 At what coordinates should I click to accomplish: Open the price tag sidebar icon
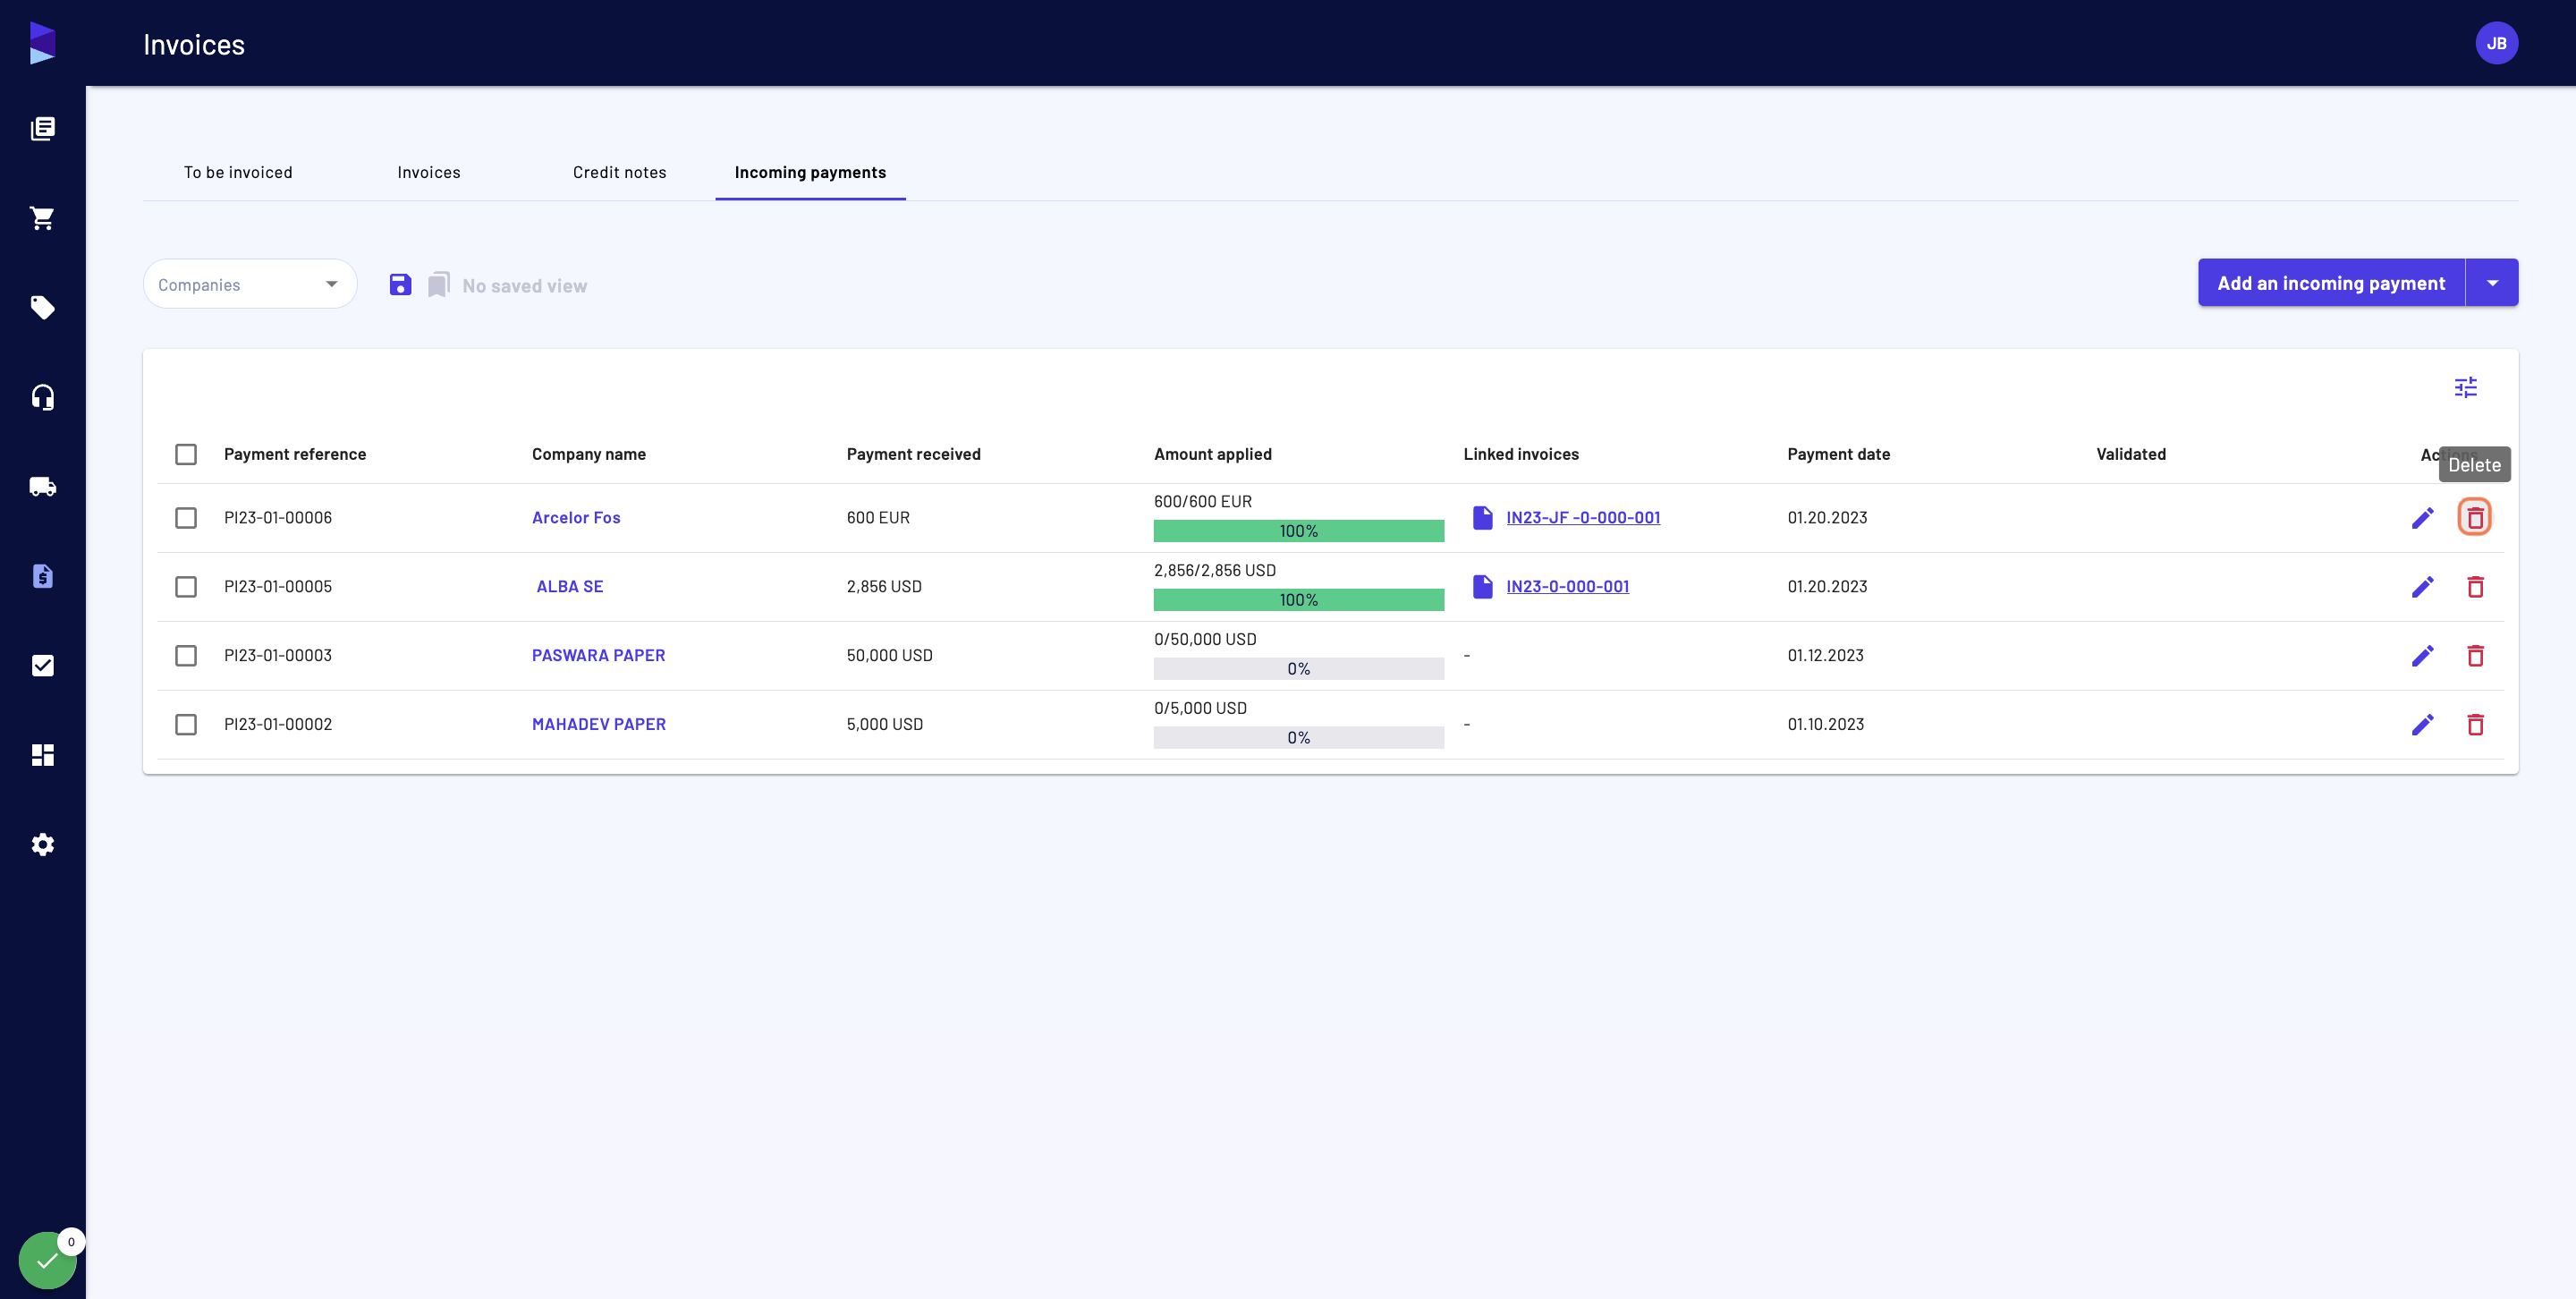pos(42,307)
